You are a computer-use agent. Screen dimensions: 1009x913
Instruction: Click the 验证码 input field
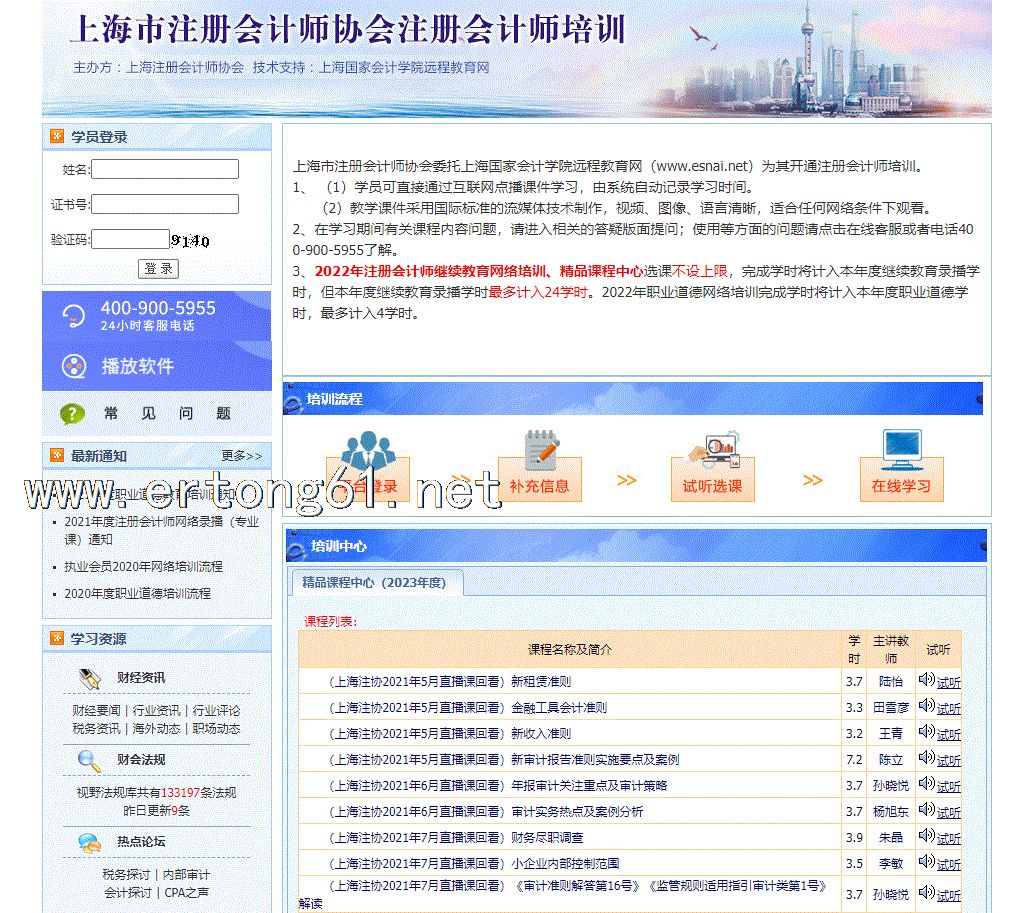pyautogui.click(x=130, y=239)
